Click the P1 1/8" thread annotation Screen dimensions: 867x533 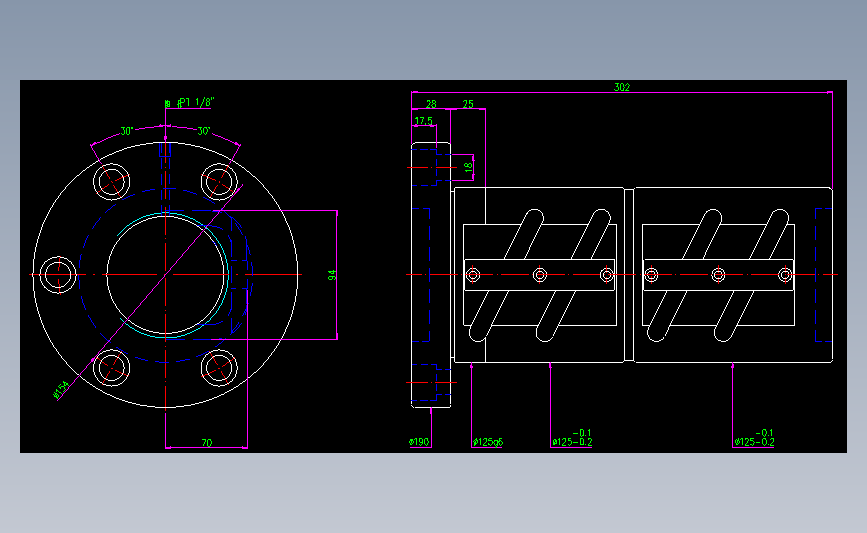pos(196,102)
